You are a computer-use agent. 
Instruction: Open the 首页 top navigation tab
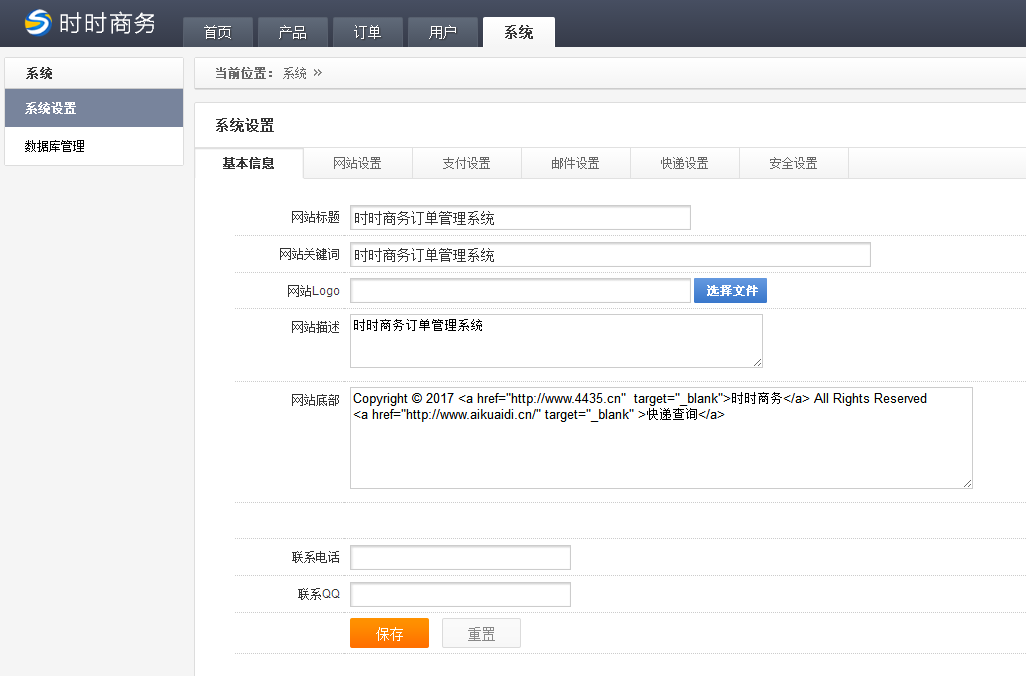pos(217,32)
